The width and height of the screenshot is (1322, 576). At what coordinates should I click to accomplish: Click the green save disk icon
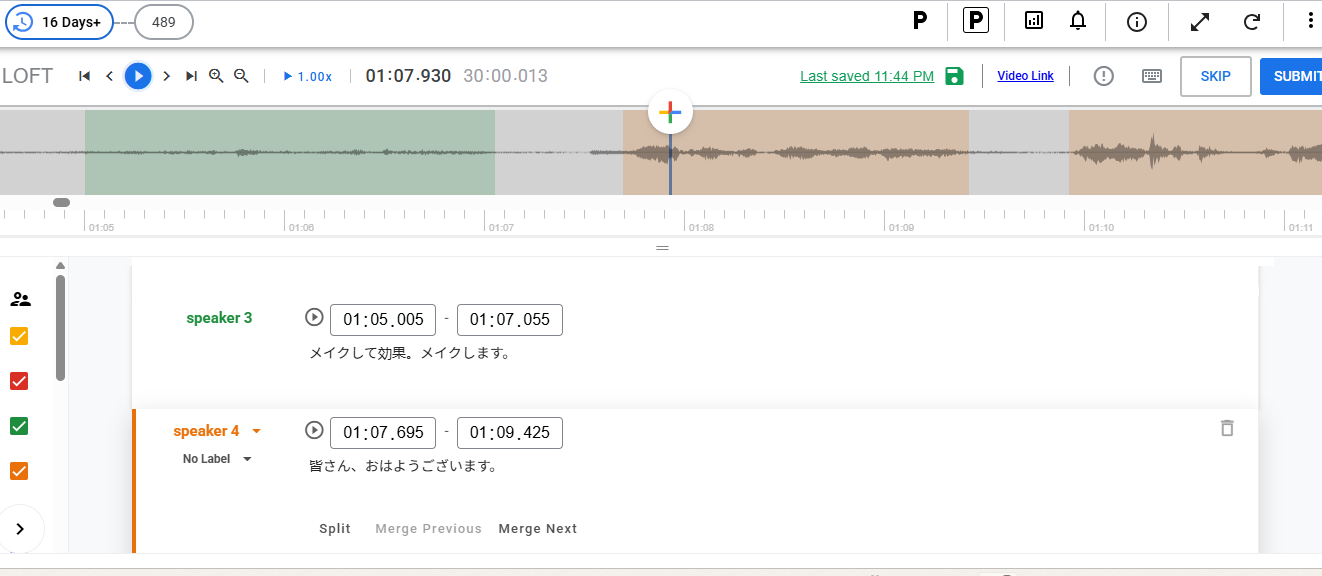pos(954,76)
